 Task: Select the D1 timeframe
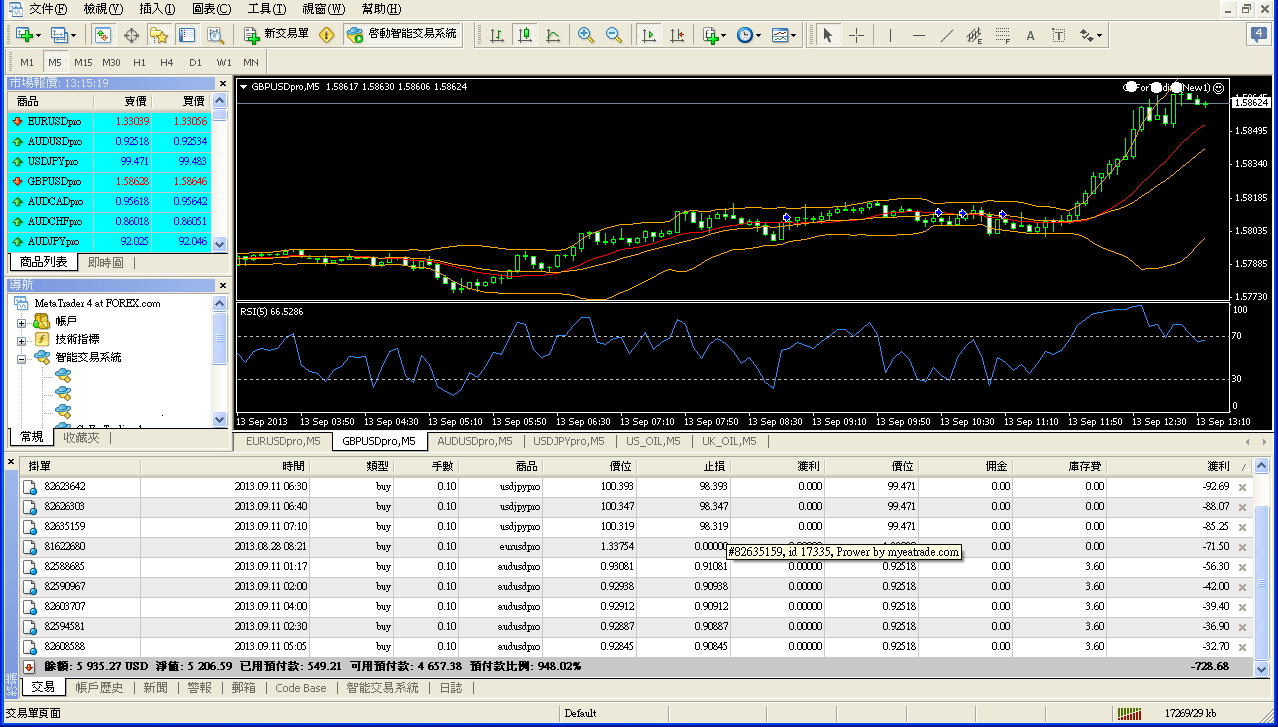pyautogui.click(x=195, y=62)
